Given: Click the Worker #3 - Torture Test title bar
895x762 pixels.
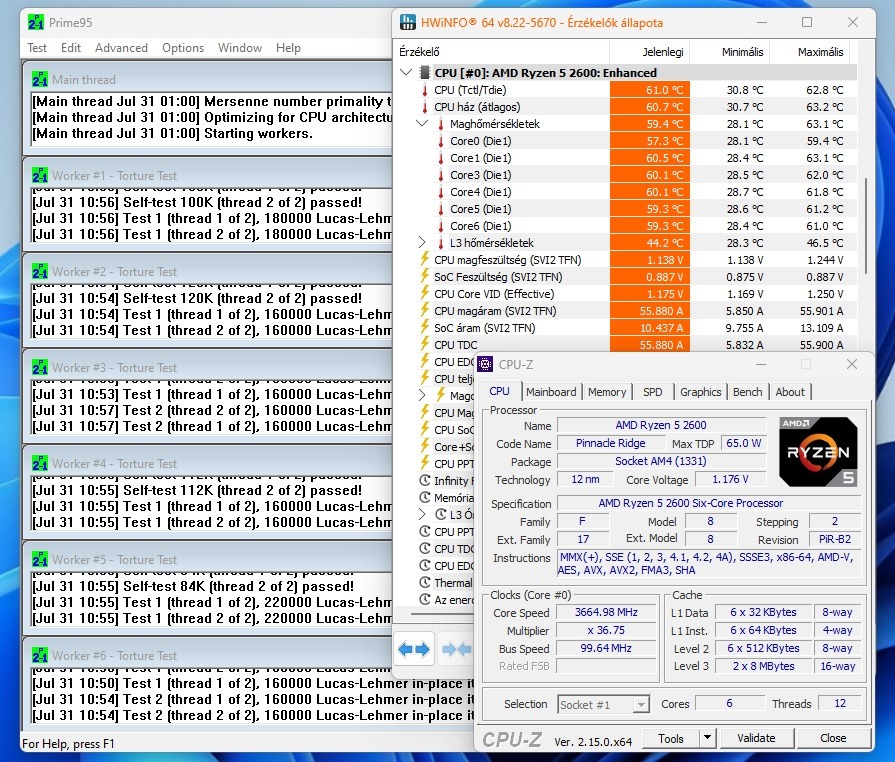Looking at the screenshot, I should tap(208, 367).
